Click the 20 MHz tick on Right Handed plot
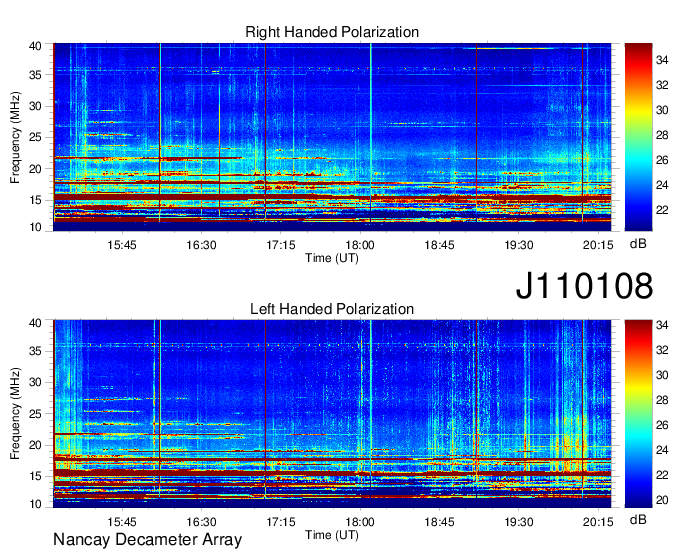This screenshot has height=552, width=680. point(35,169)
